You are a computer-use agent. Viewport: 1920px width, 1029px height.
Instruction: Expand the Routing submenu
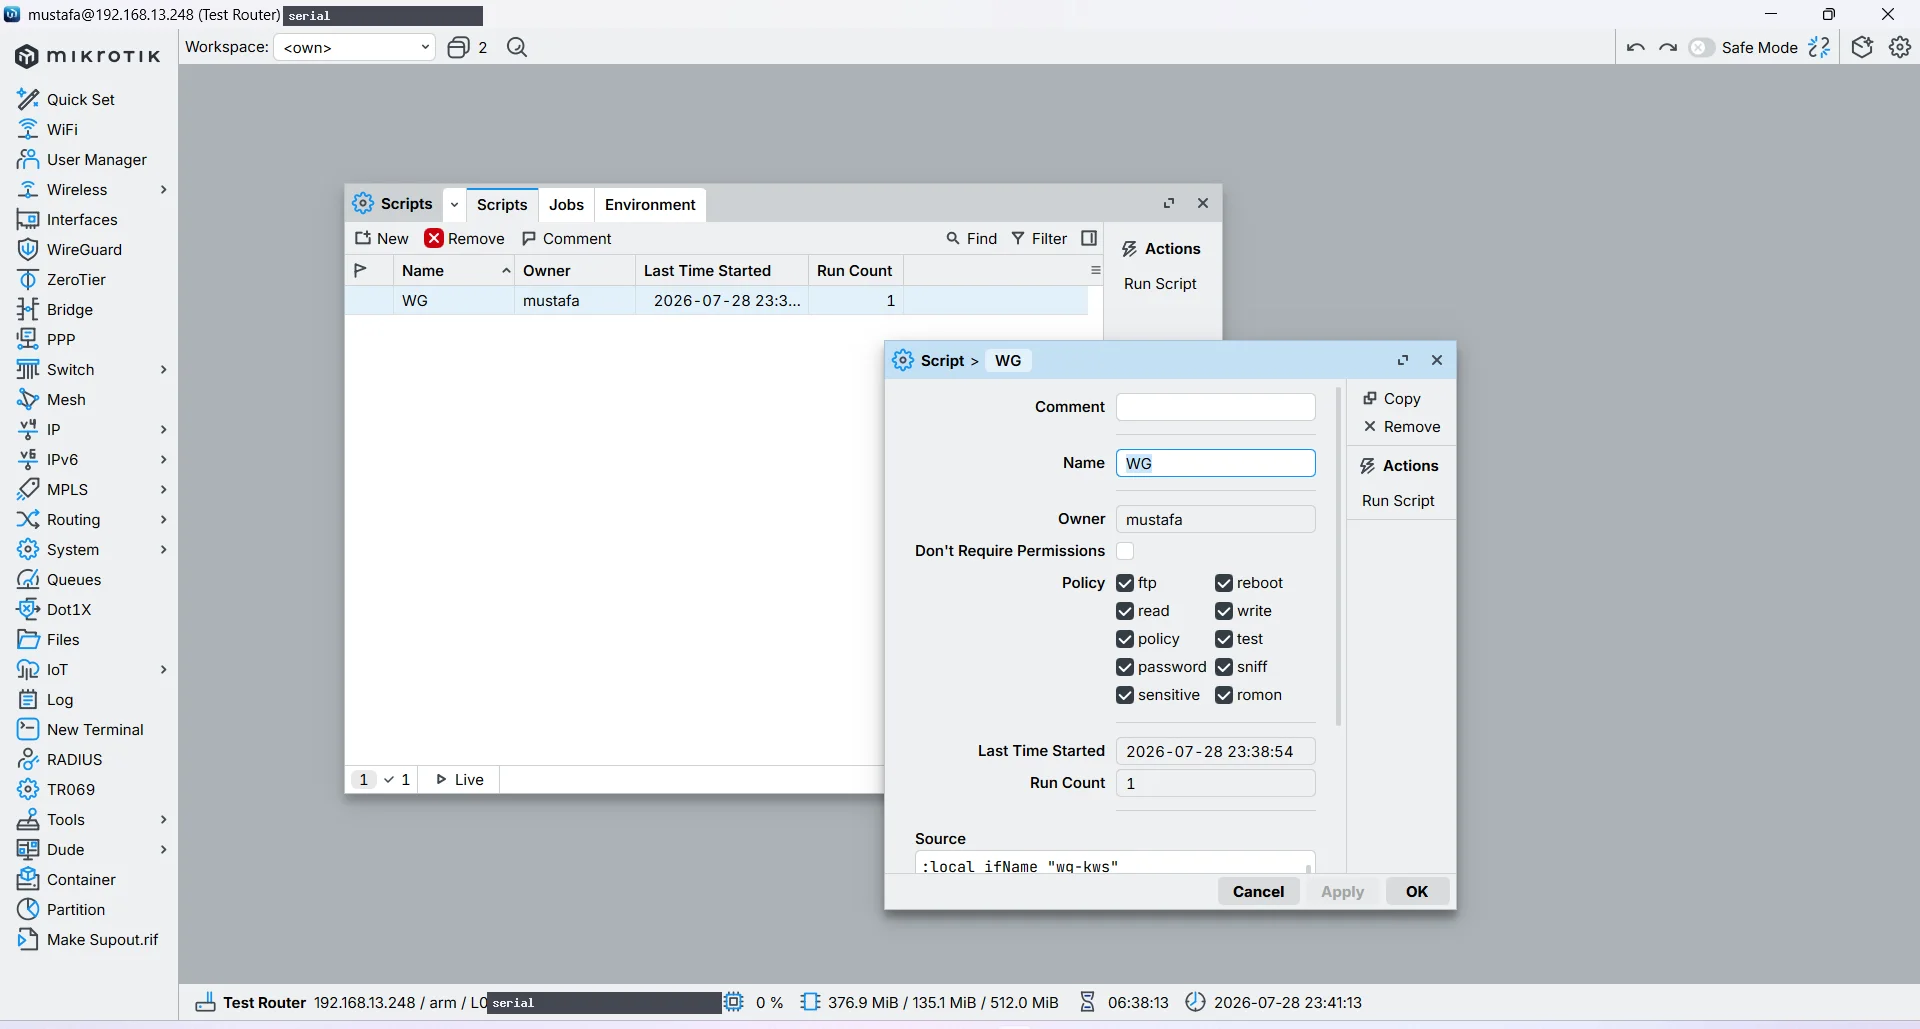click(x=164, y=519)
